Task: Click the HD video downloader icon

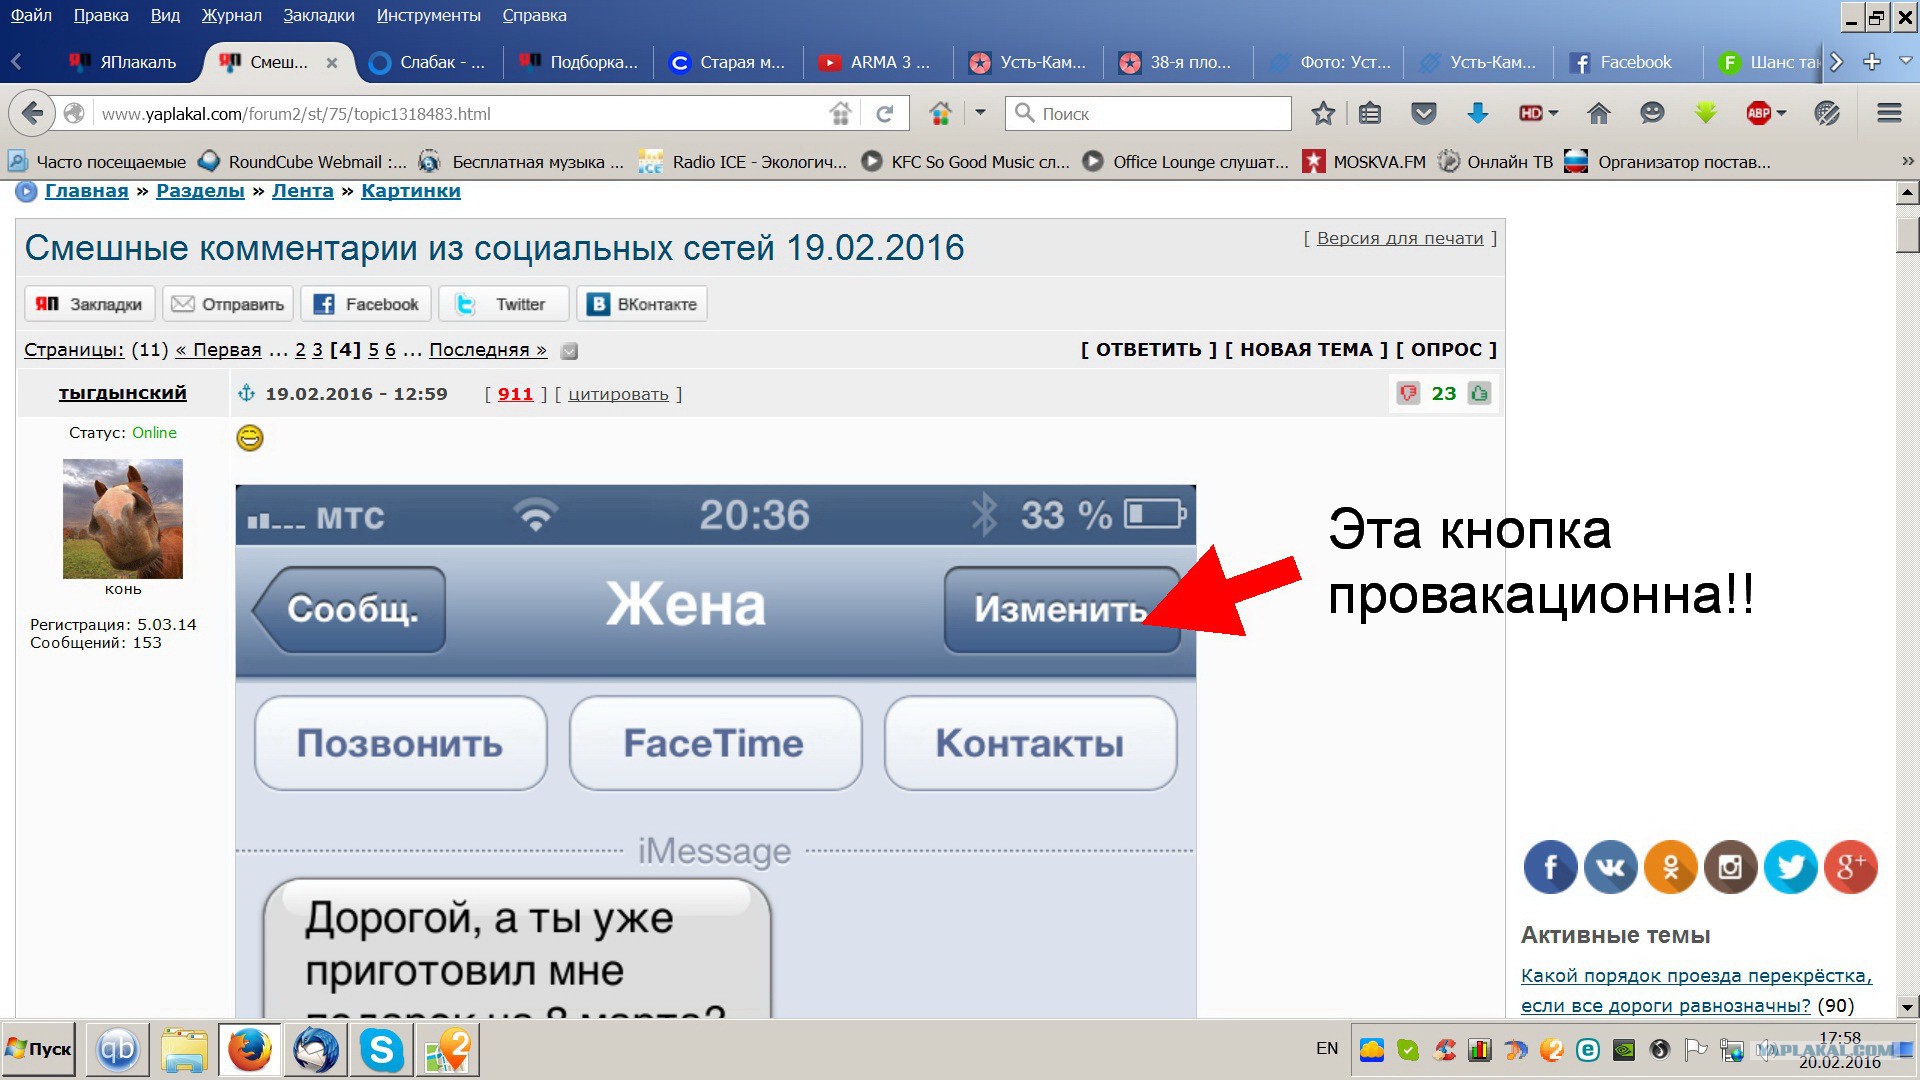Action: [1530, 114]
